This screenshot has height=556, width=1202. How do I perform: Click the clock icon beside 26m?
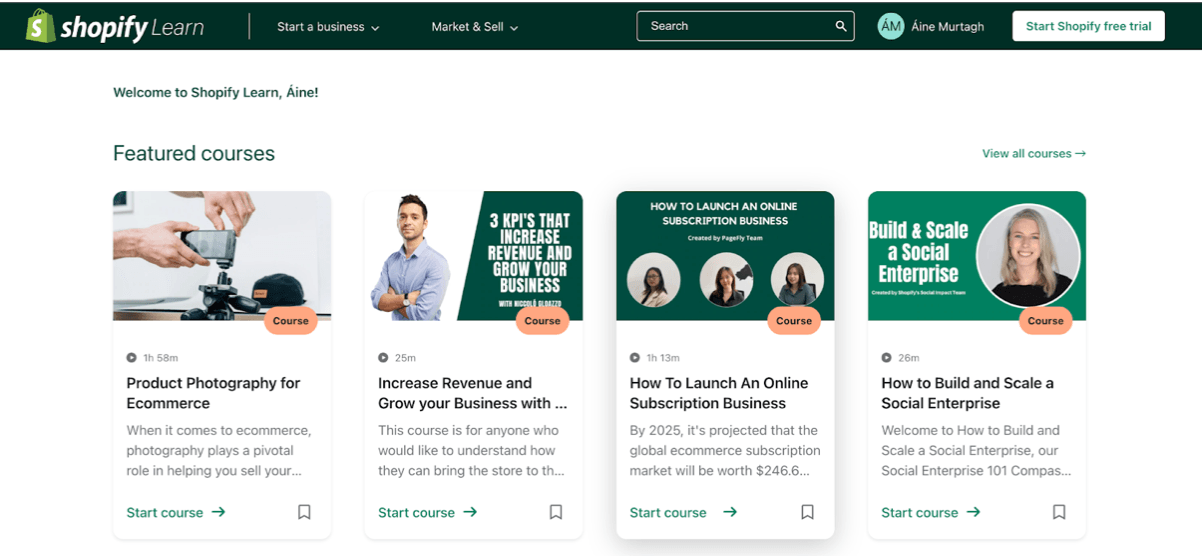886,358
